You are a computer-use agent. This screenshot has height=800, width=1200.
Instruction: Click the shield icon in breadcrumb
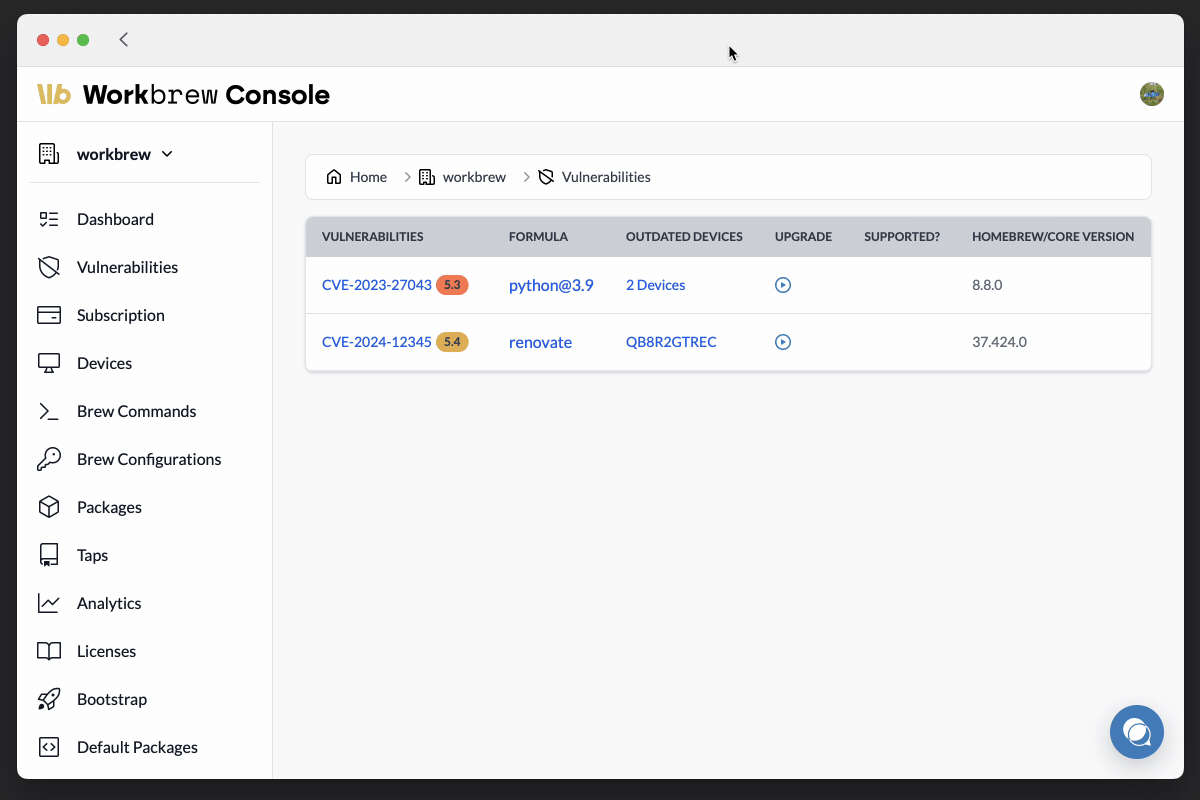pos(546,177)
